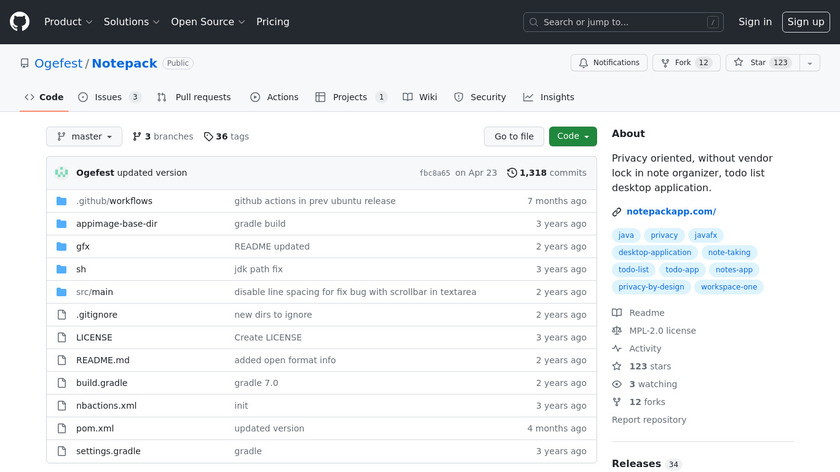Open the notepackapp.com website link

click(x=671, y=212)
